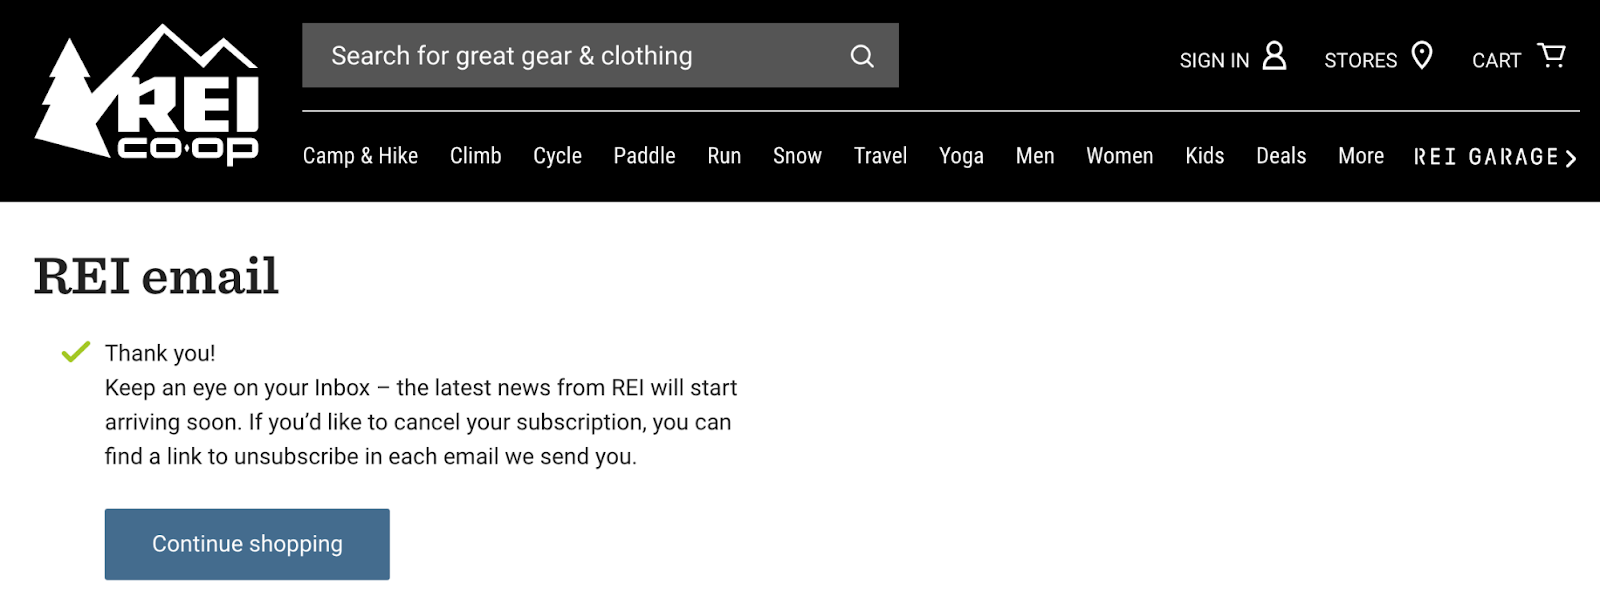The height and width of the screenshot is (599, 1600).
Task: Select the Snow category
Action: (x=797, y=156)
